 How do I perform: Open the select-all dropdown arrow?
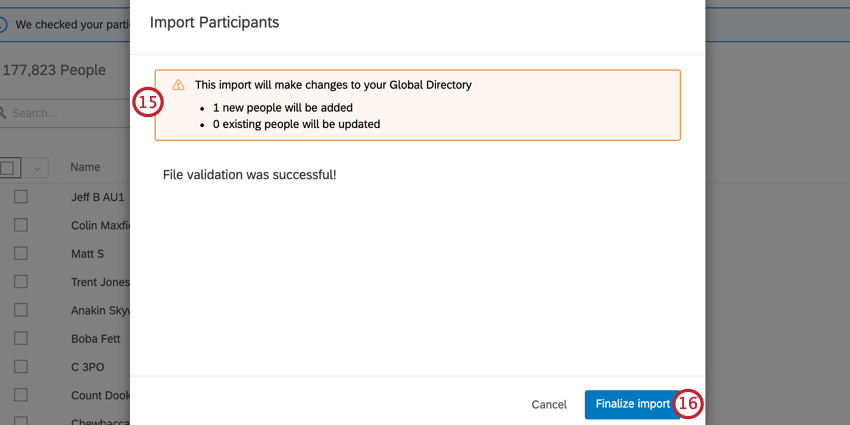[37, 168]
